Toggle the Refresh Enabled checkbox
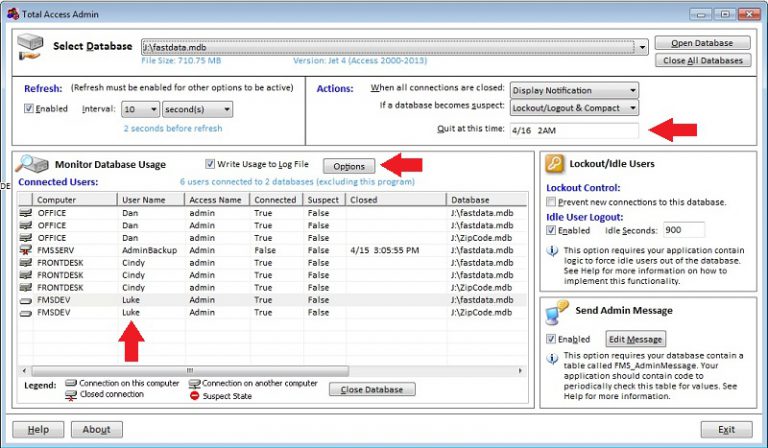The height and width of the screenshot is (448, 768). [29, 109]
